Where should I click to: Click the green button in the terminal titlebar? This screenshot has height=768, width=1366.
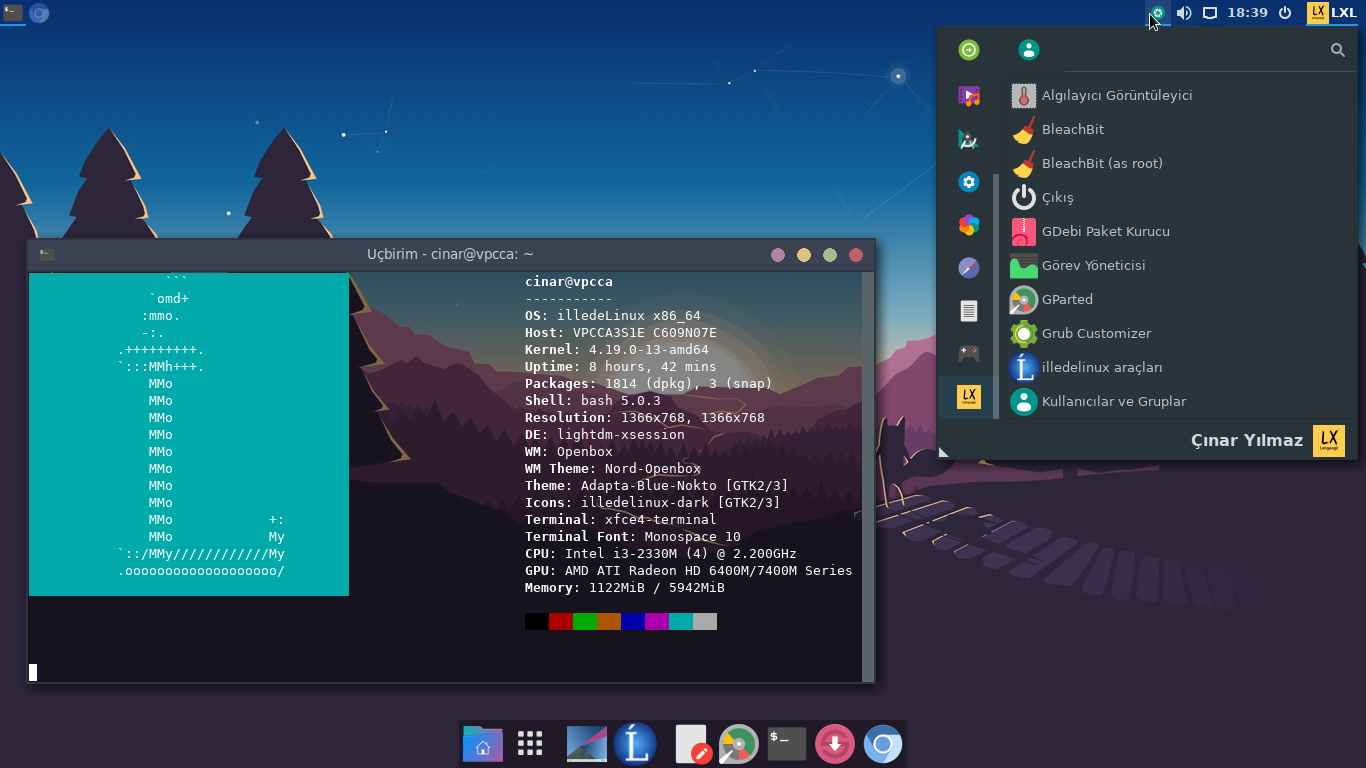[830, 255]
